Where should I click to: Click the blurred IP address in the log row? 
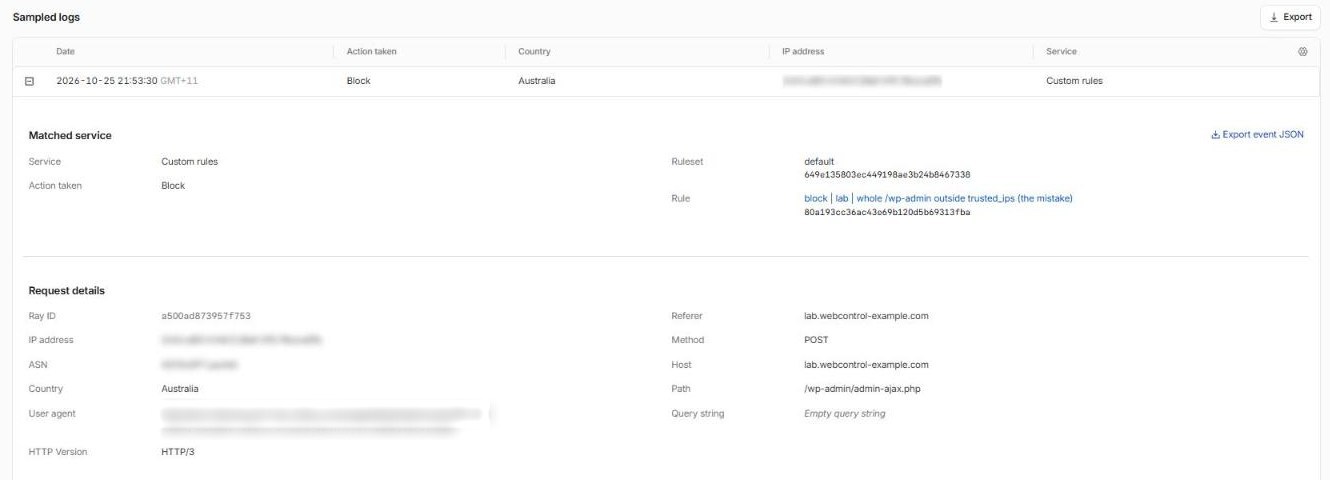pos(862,81)
